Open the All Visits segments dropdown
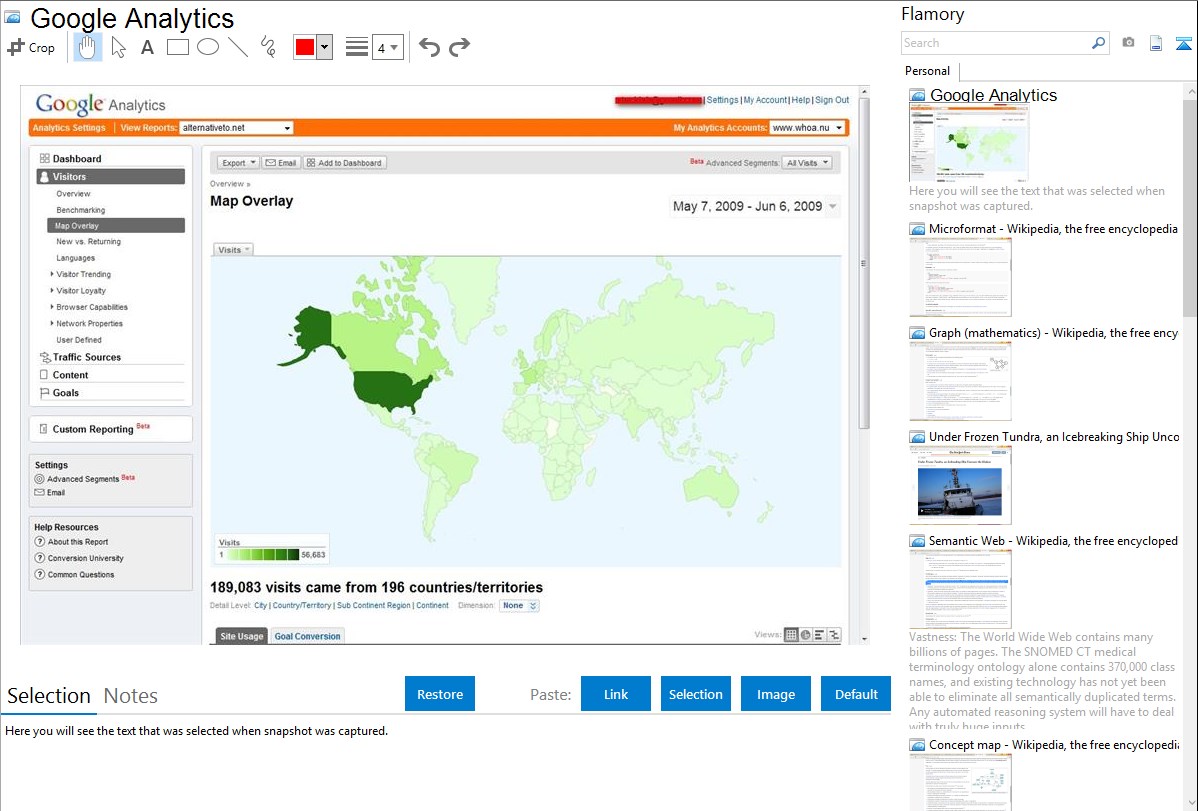This screenshot has height=811, width=1198. 808,163
